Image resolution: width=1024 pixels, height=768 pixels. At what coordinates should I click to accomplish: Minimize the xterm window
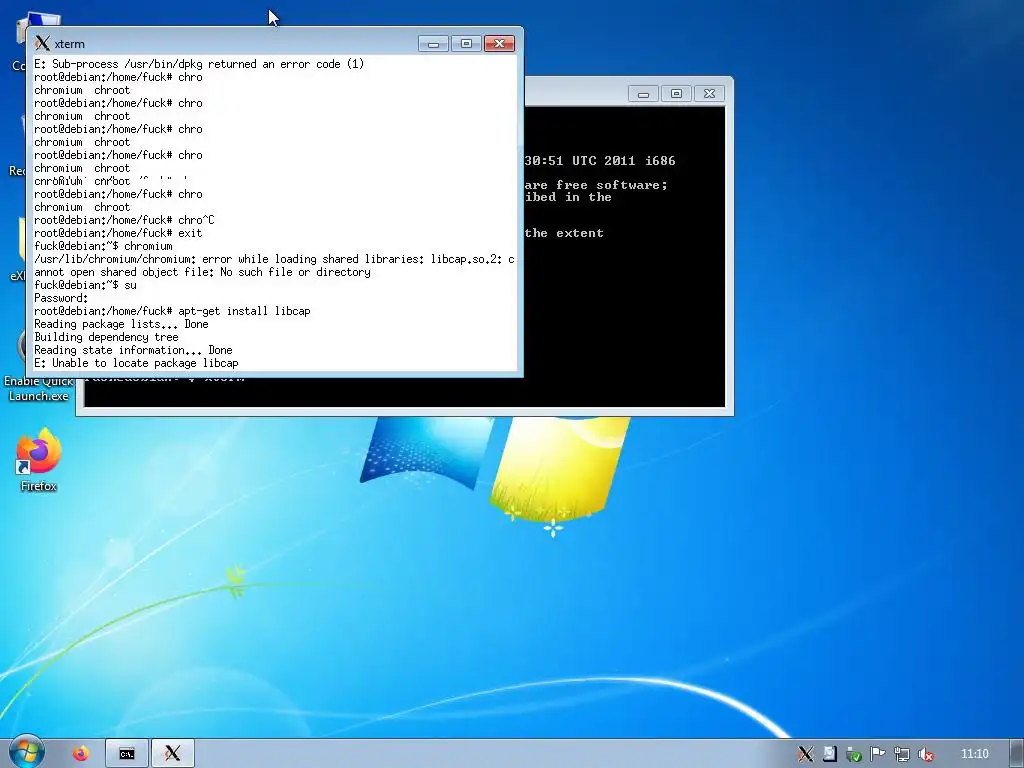pyautogui.click(x=433, y=43)
